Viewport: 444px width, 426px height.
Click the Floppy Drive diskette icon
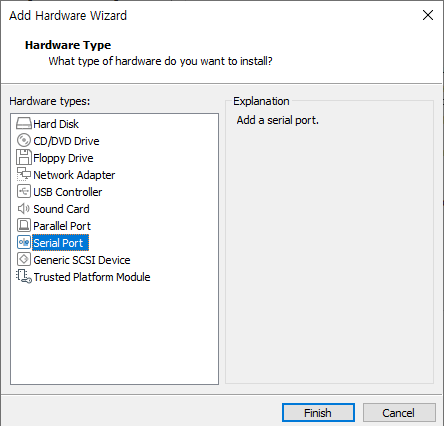(24, 157)
